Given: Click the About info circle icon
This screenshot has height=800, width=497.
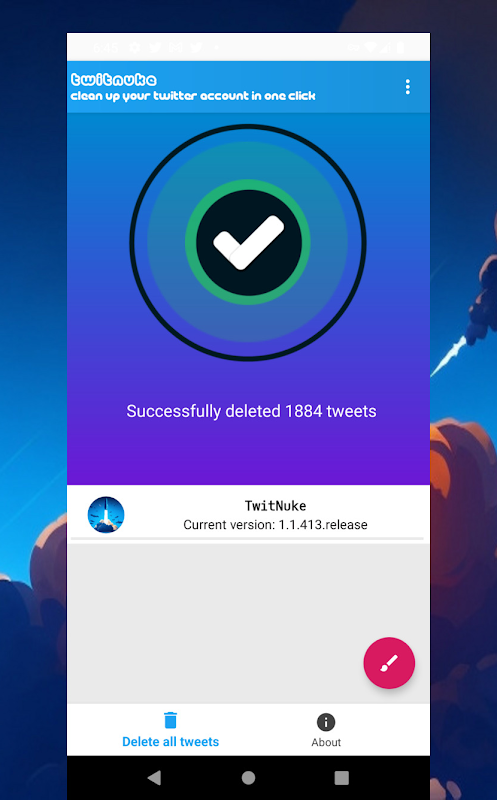Looking at the screenshot, I should [326, 722].
